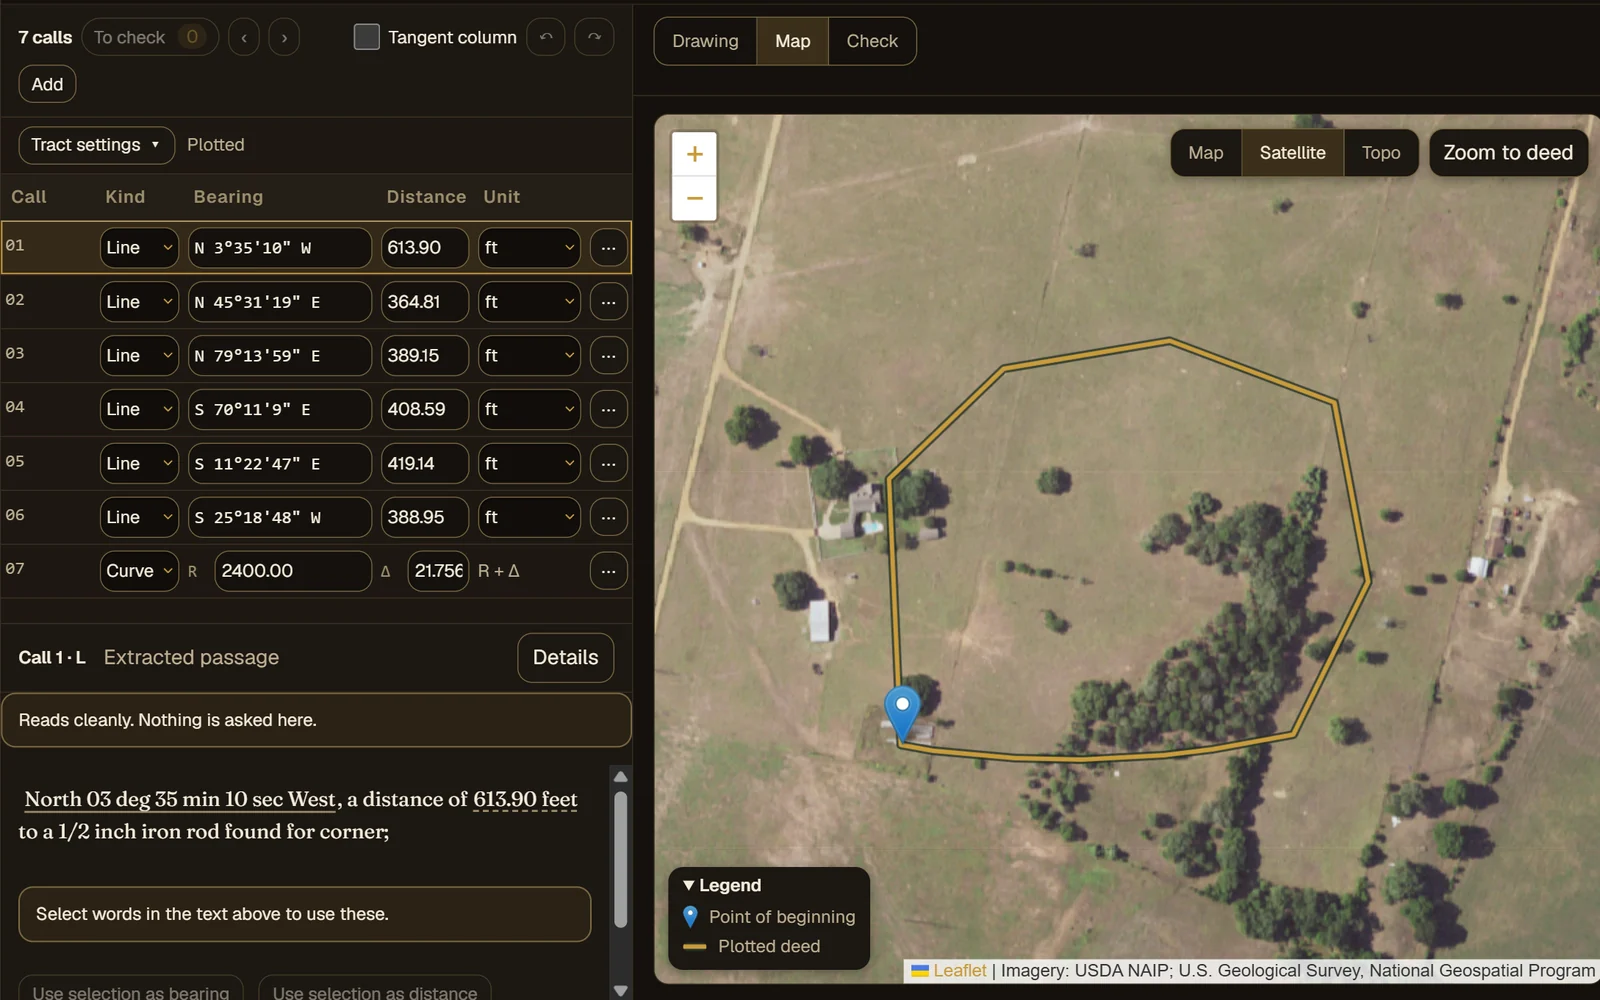Change unit dropdown for call 02
The image size is (1600, 1000).
click(529, 302)
